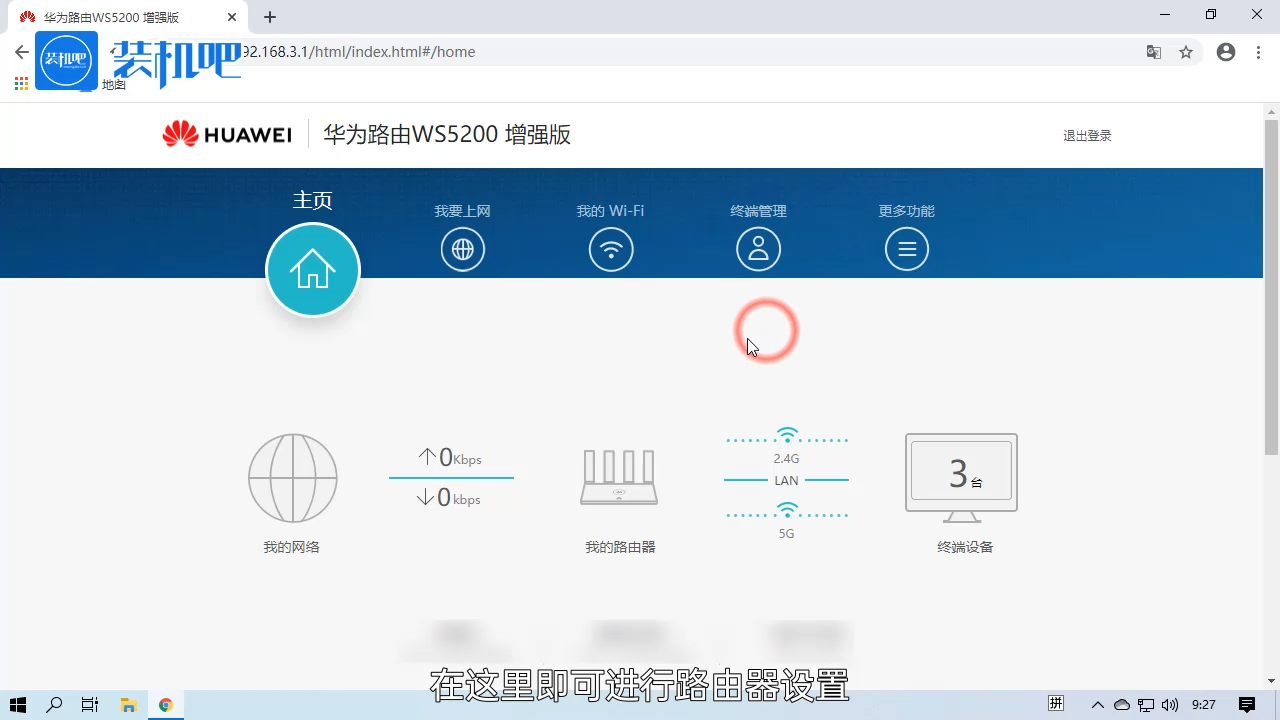Open 终端设备 via the monitor icon showing 3台
This screenshot has height=720, width=1280.
pos(959,473)
